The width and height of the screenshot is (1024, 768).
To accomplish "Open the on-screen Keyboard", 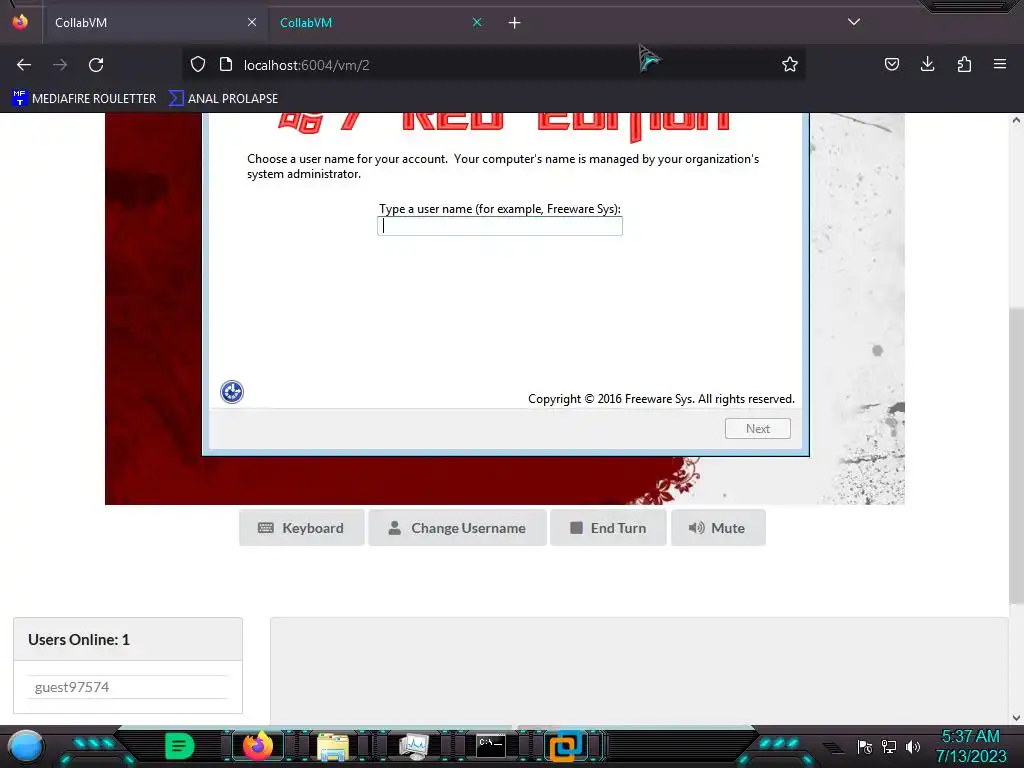I will (x=302, y=528).
